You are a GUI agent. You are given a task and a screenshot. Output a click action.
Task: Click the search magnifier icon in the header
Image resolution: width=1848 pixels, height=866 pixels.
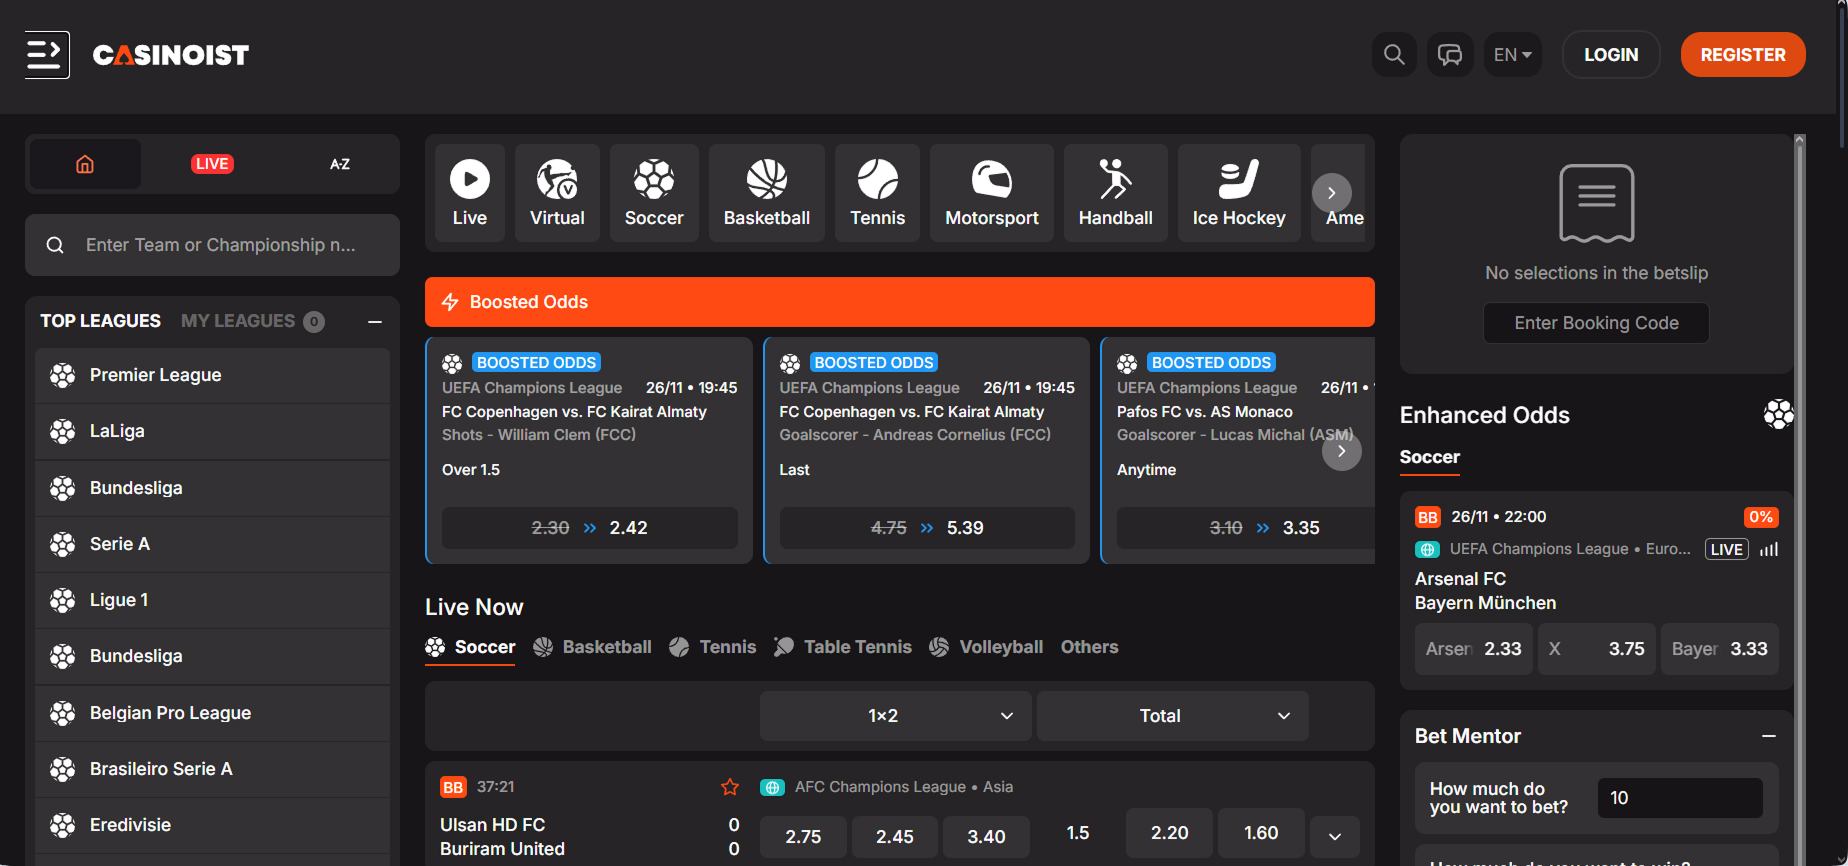pyautogui.click(x=1393, y=54)
